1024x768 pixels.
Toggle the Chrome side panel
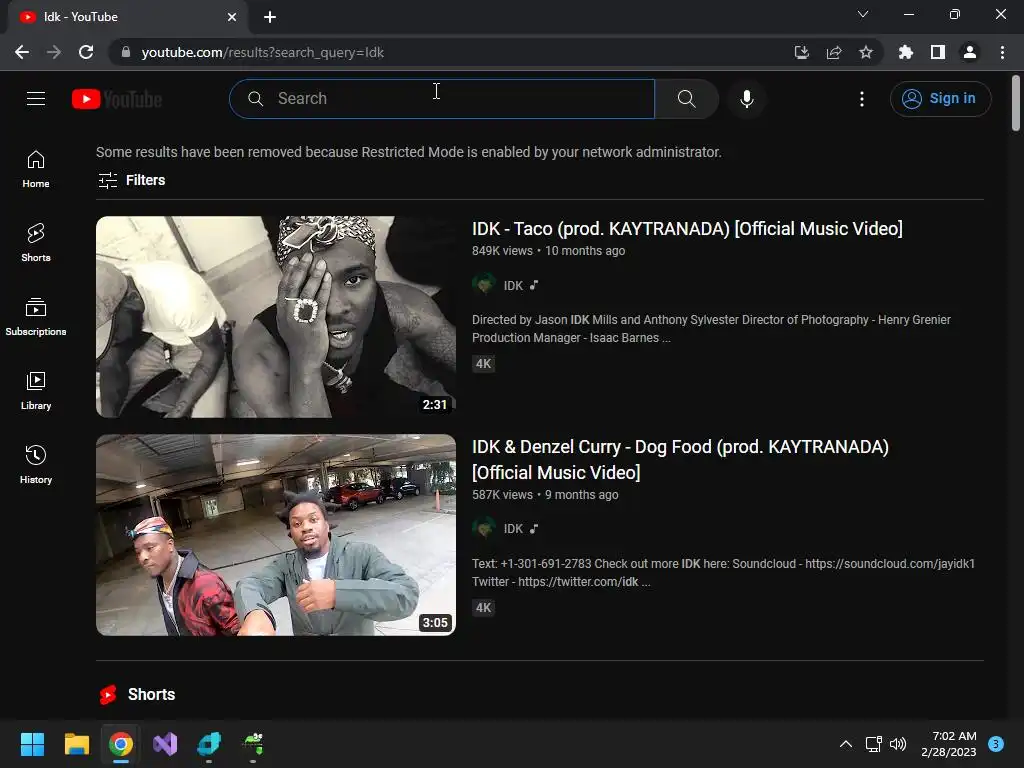point(938,52)
